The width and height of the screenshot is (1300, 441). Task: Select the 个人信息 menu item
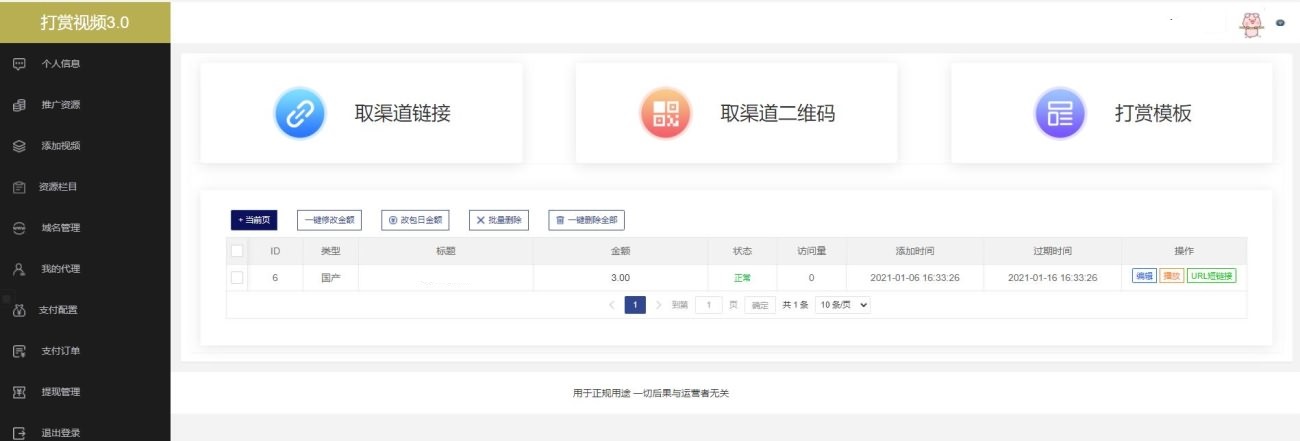tap(60, 64)
